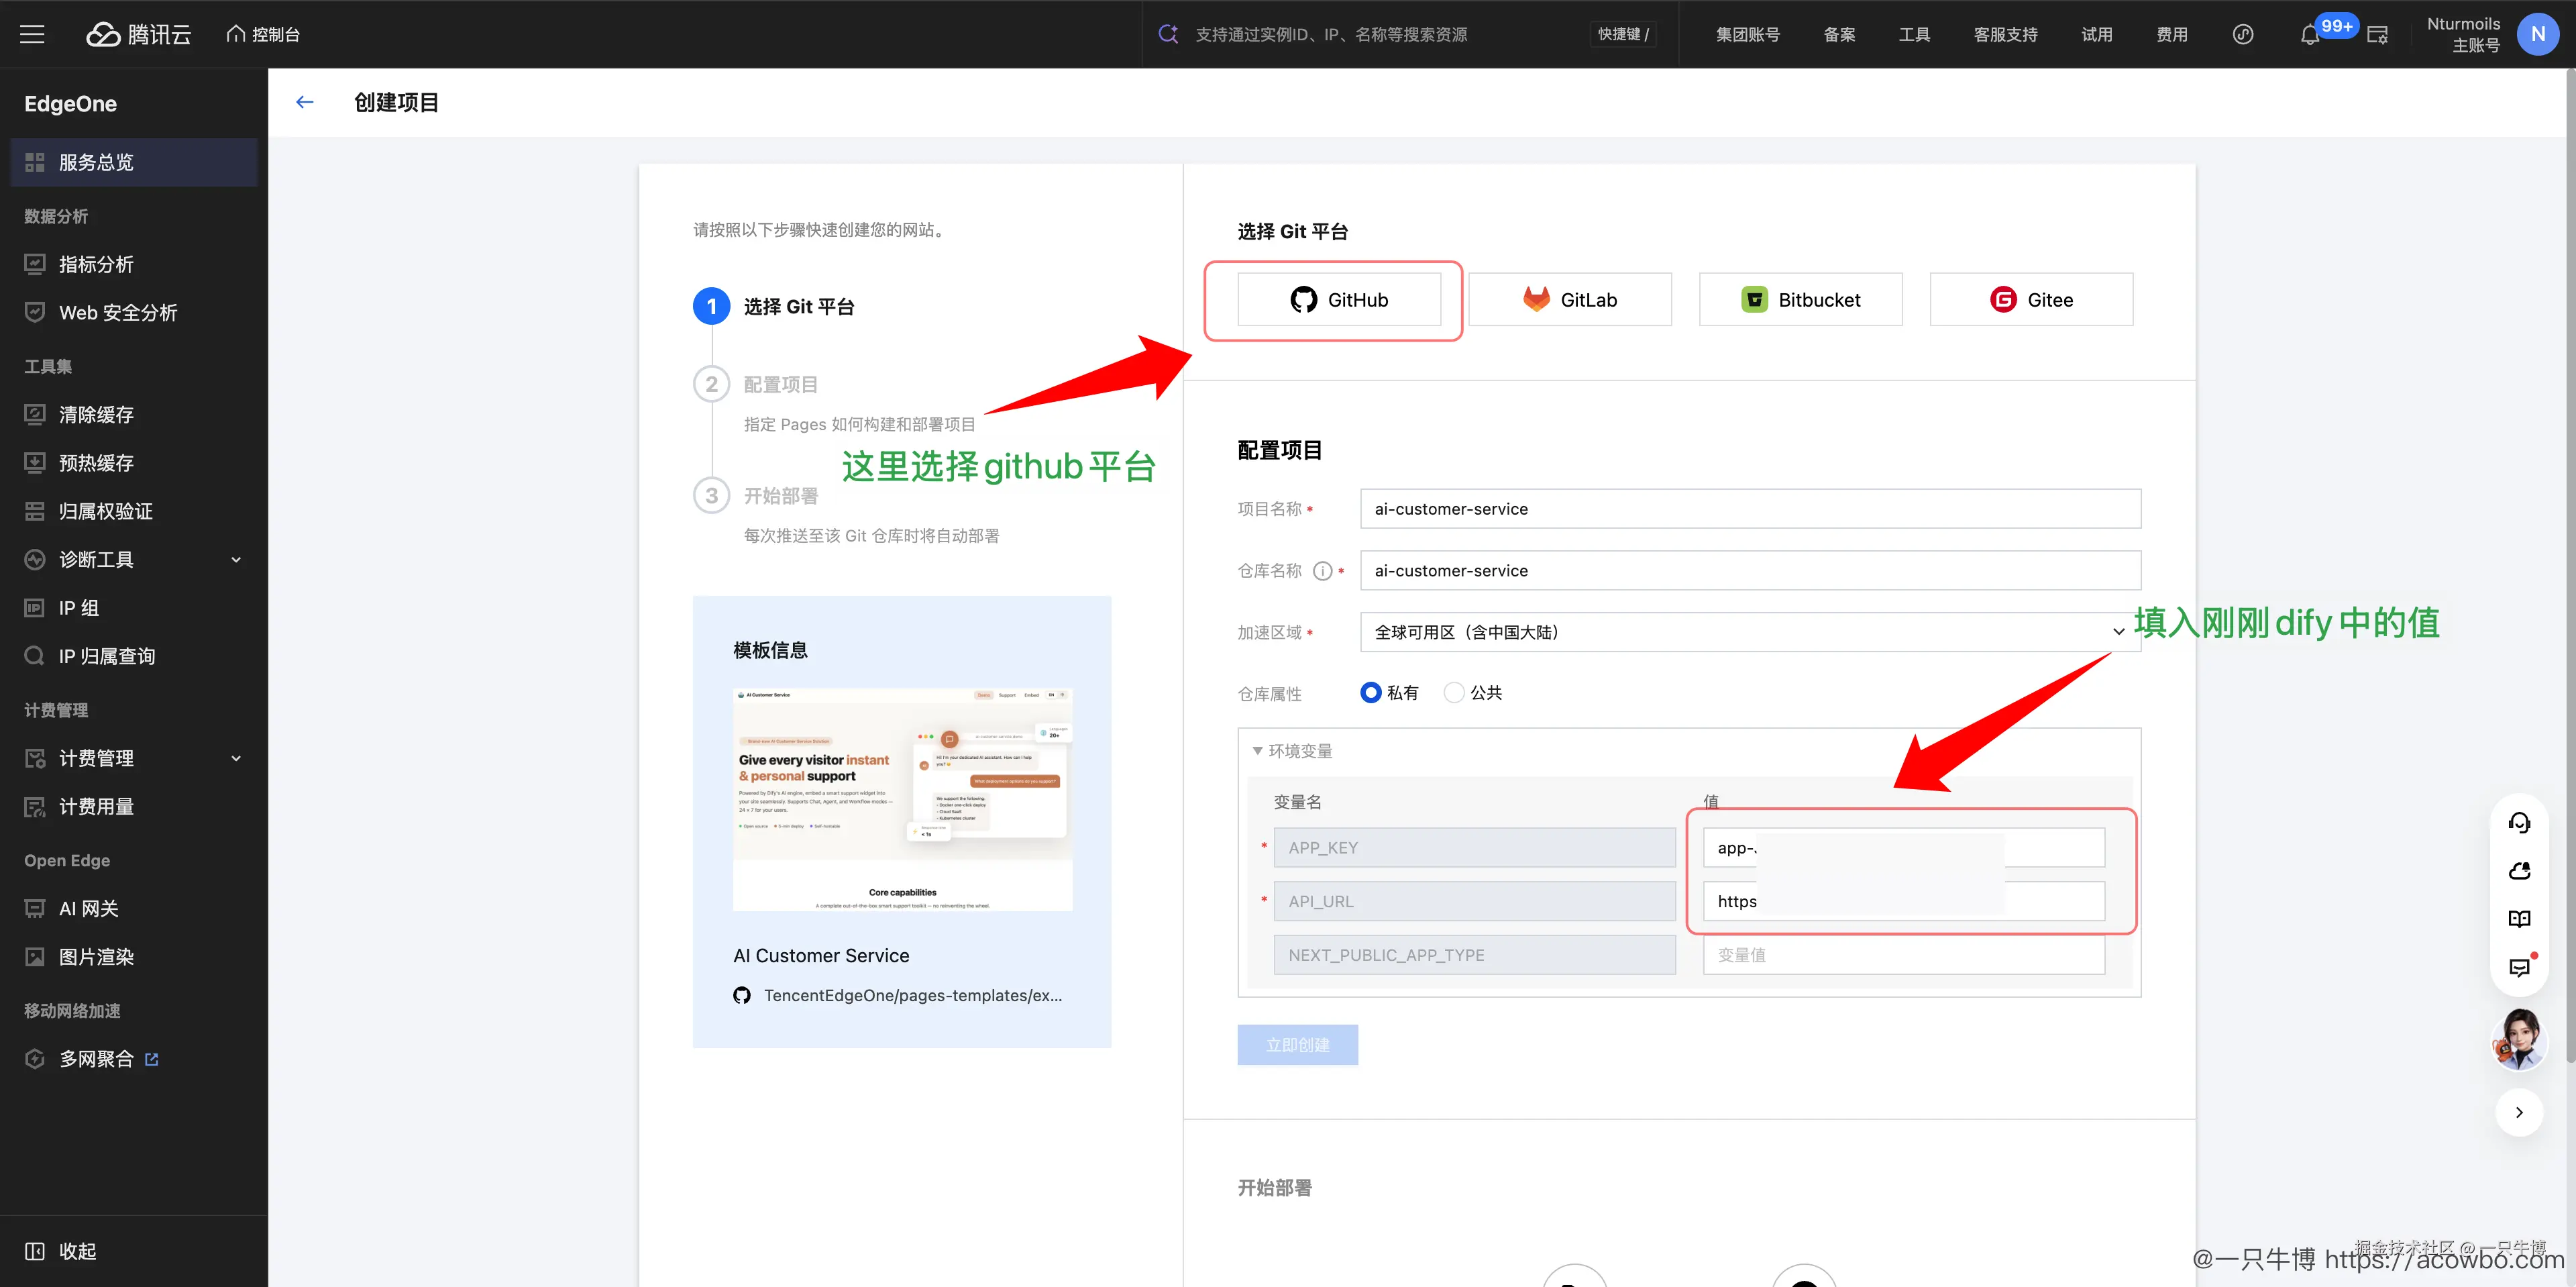This screenshot has width=2576, height=1287.
Task: Click the feedback message floating icon
Action: pyautogui.click(x=2519, y=967)
